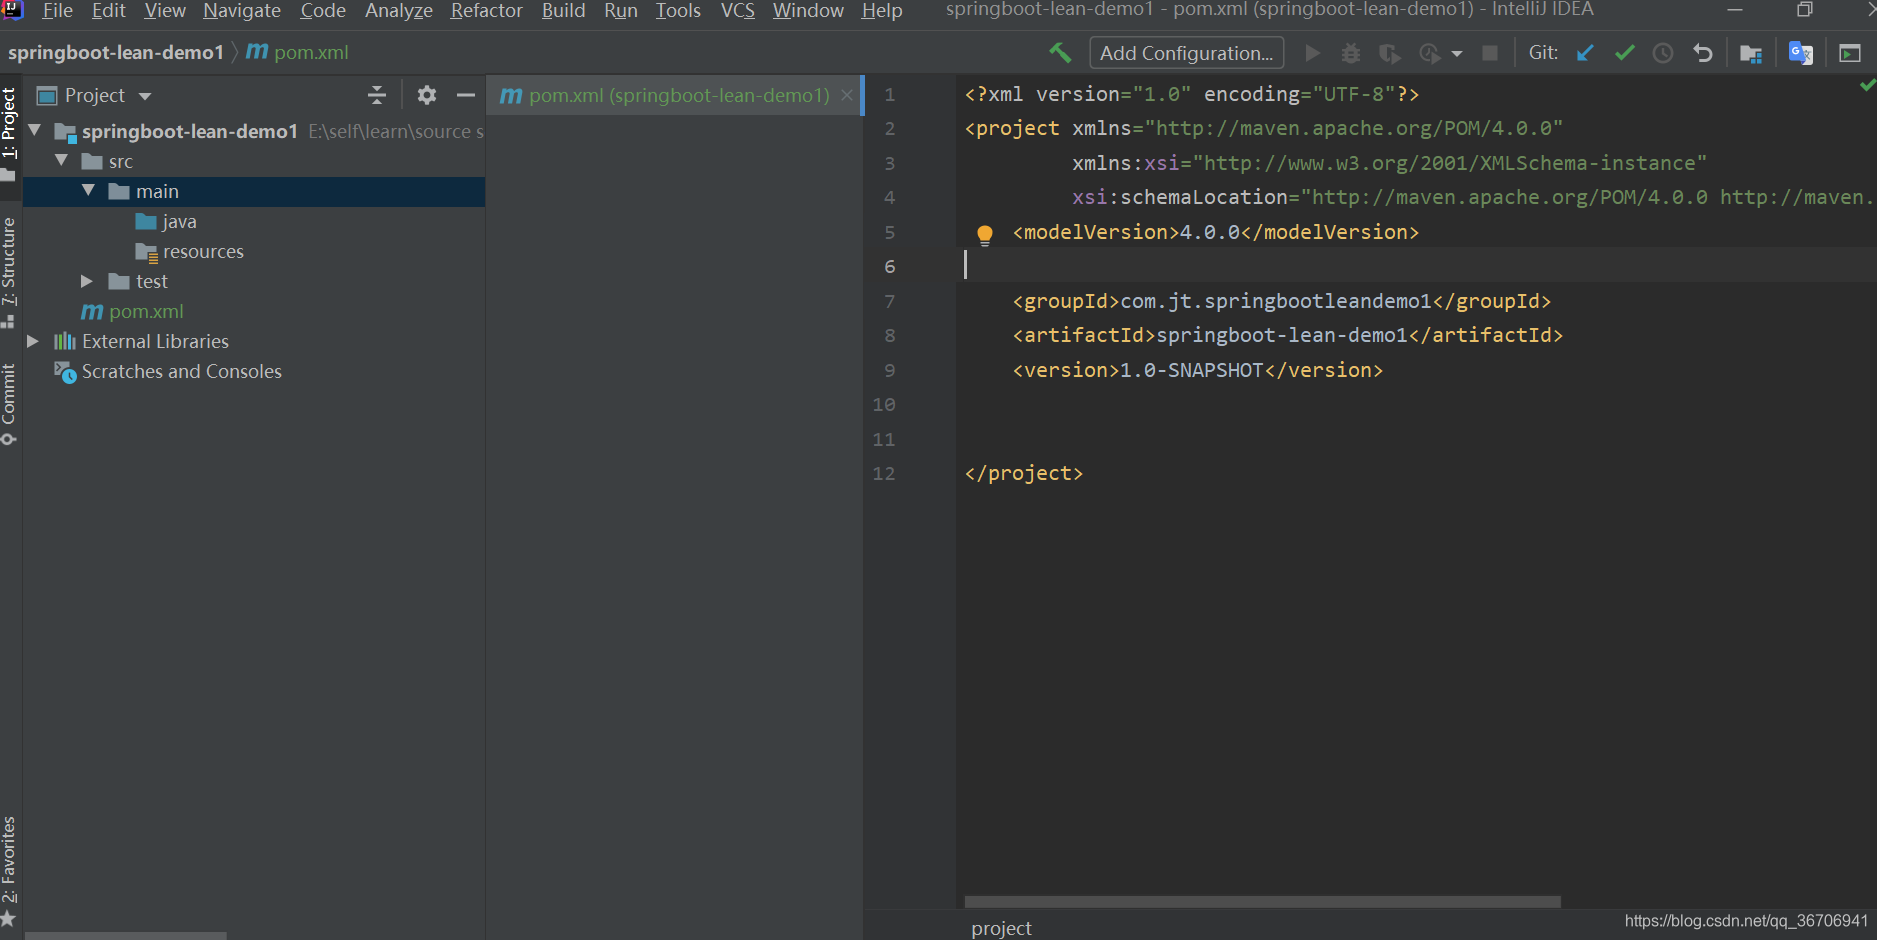This screenshot has height=940, width=1877.
Task: Select the test folder row
Action: [254, 281]
